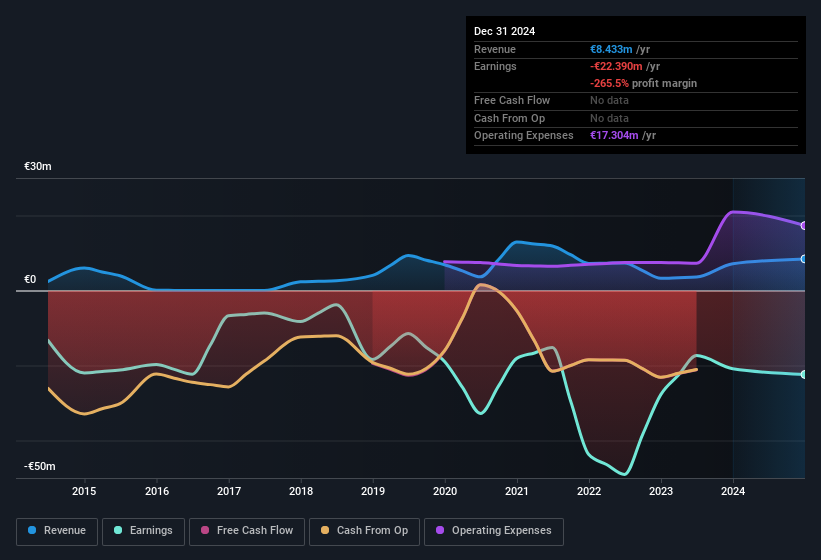Image resolution: width=821 pixels, height=560 pixels.
Task: Click the 2018 x-axis label
Action: coord(301,491)
